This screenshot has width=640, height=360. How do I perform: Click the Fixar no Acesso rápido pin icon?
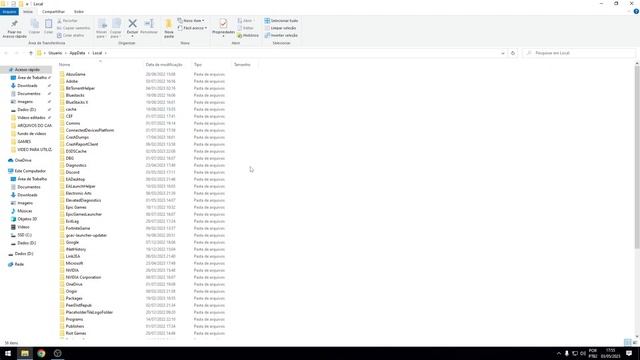click(x=14, y=24)
